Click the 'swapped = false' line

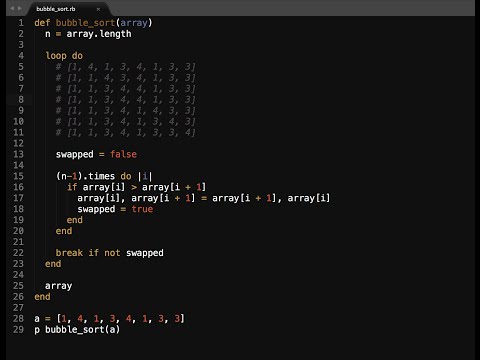click(x=96, y=154)
